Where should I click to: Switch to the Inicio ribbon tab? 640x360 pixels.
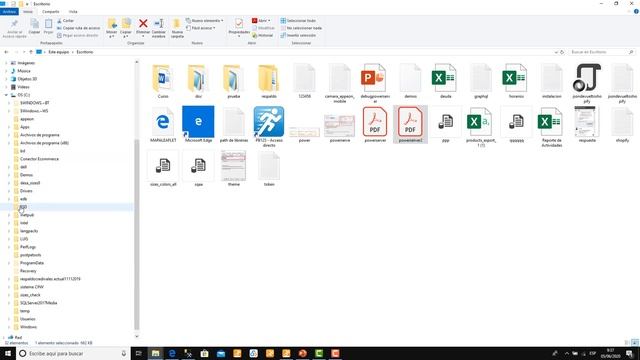pos(28,12)
